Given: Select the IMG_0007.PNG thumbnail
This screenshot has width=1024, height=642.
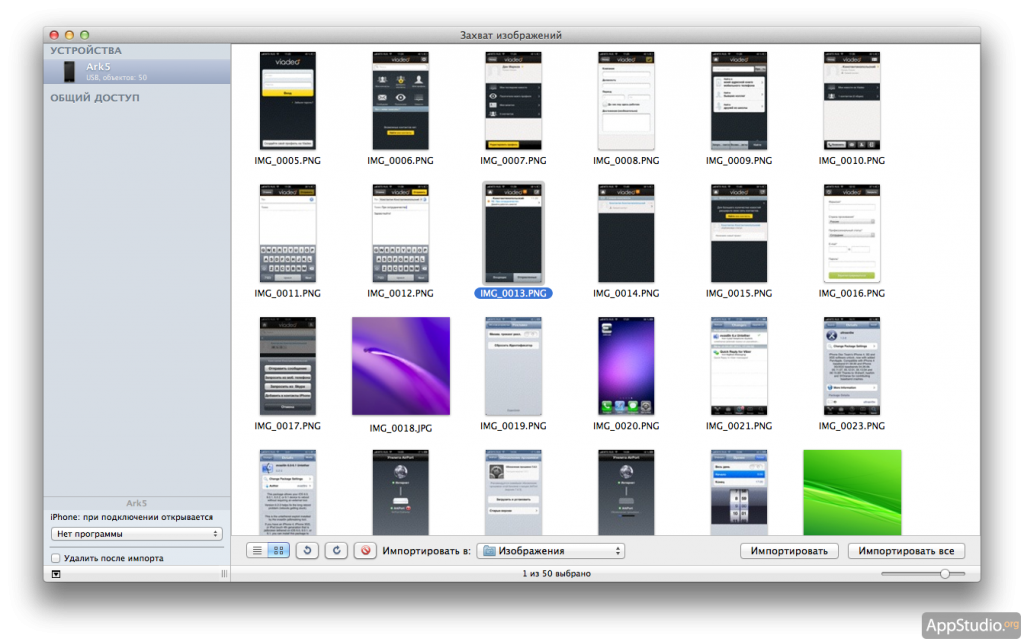Looking at the screenshot, I should click(x=513, y=101).
